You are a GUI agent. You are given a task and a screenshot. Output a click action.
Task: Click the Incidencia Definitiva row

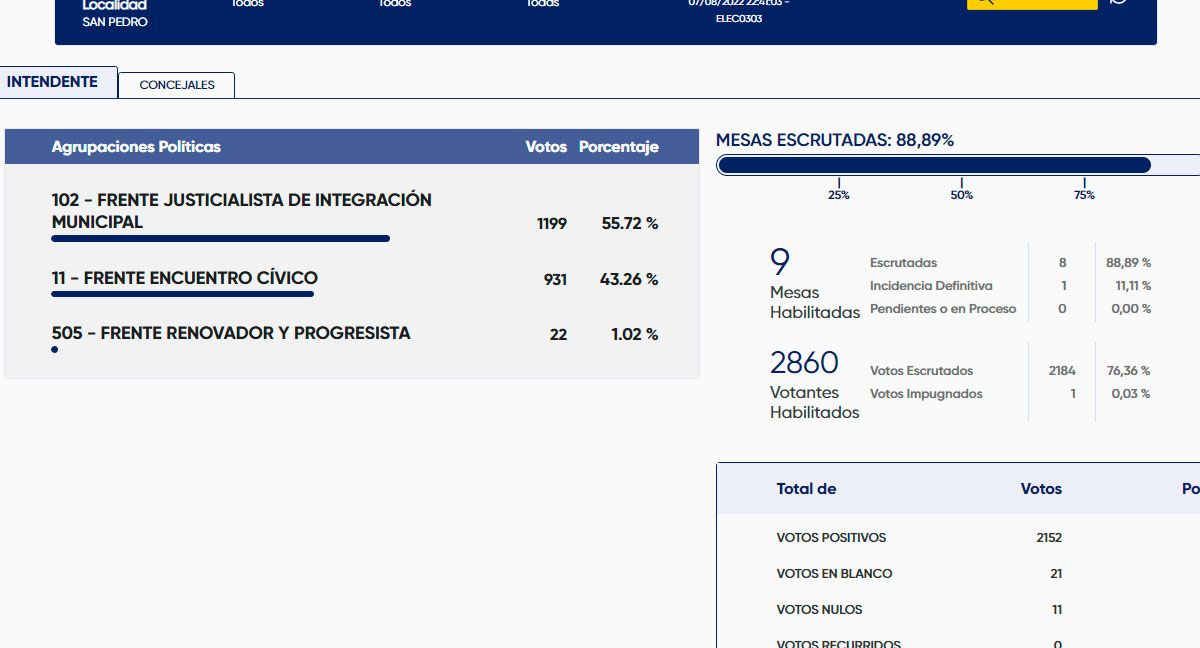tap(930, 286)
